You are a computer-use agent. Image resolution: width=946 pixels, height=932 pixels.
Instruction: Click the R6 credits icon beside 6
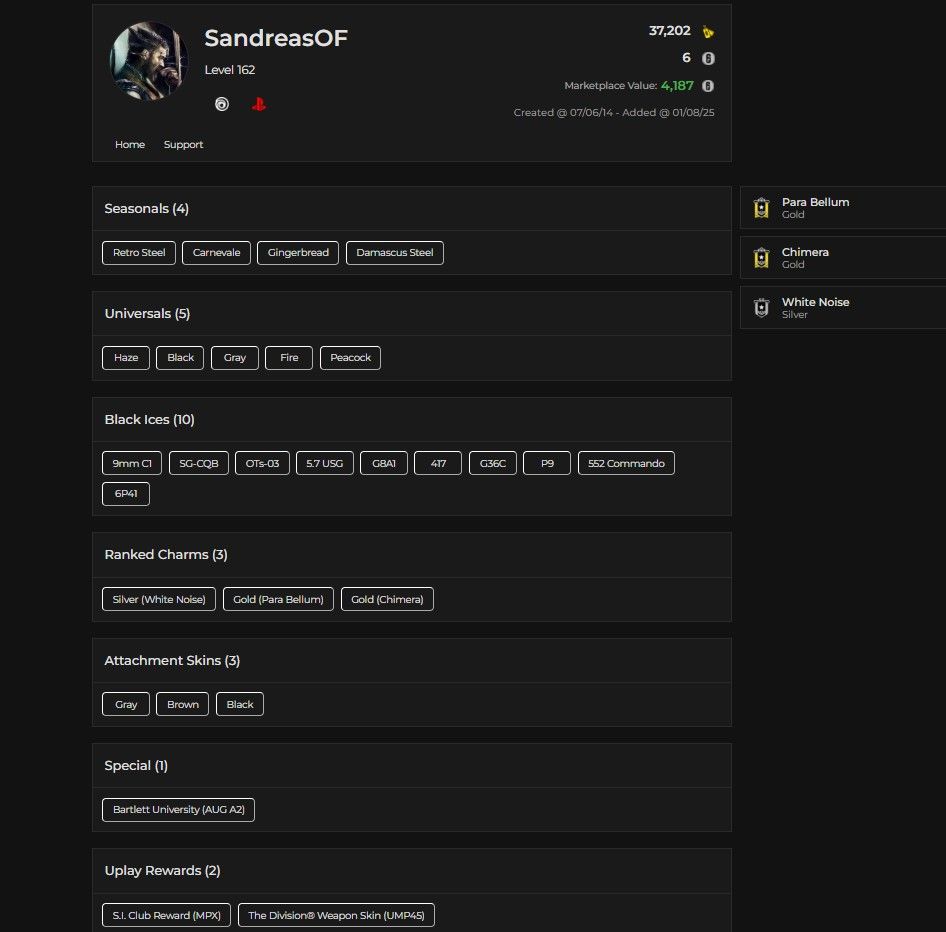tap(708, 59)
